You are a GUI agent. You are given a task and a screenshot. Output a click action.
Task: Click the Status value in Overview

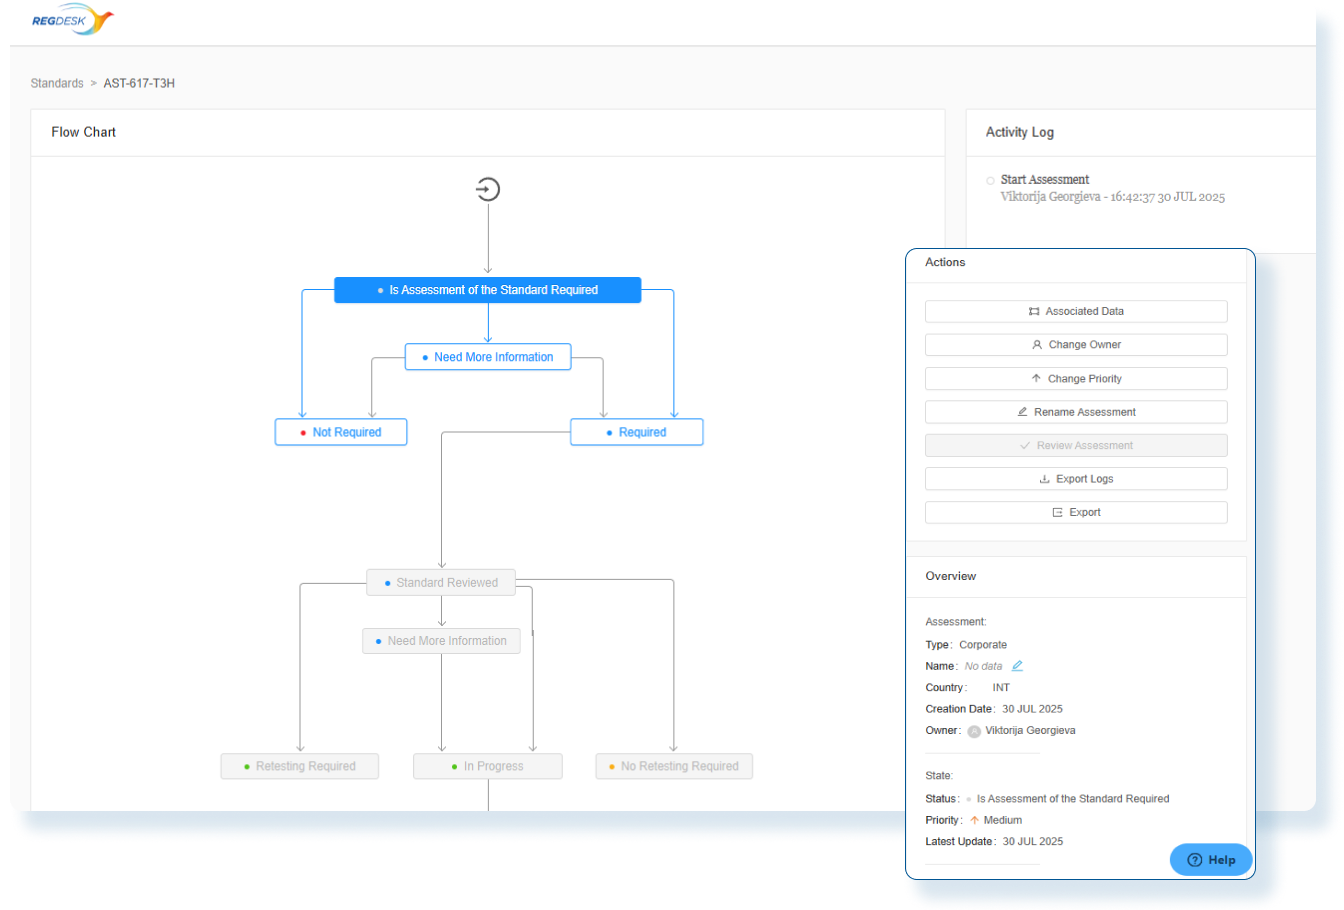click(1073, 799)
